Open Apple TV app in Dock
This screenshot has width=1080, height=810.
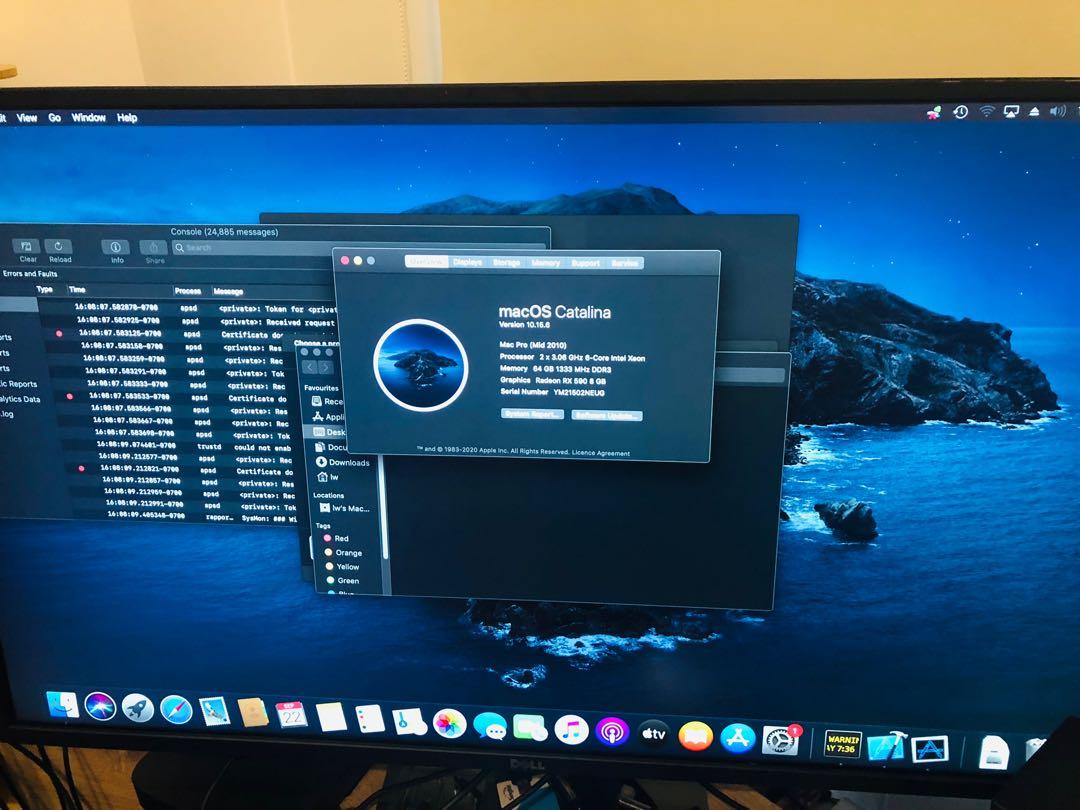[654, 734]
